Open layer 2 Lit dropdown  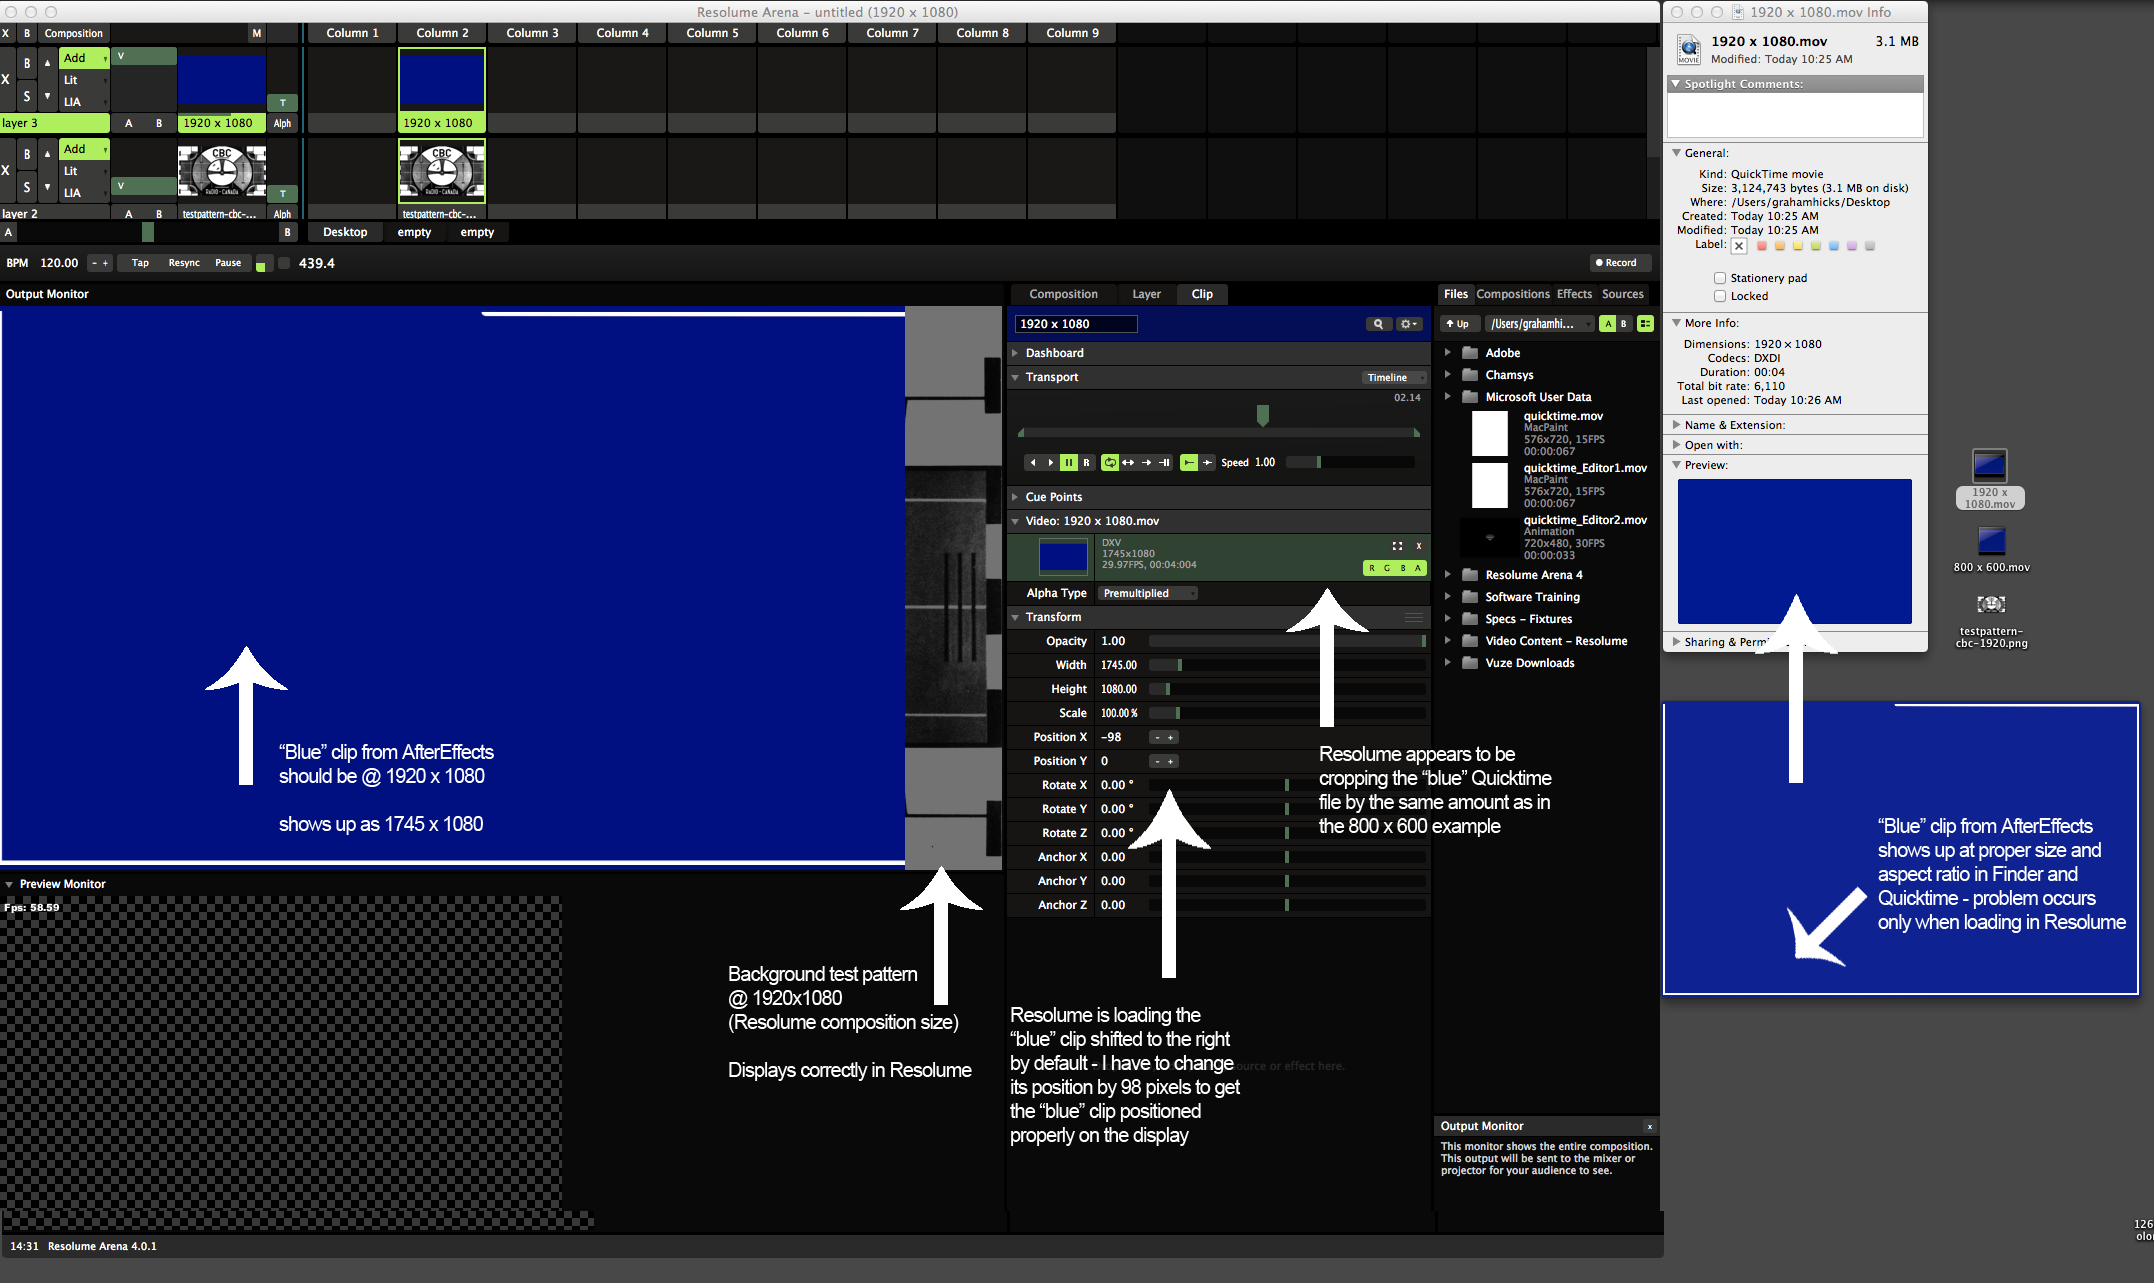click(x=84, y=171)
